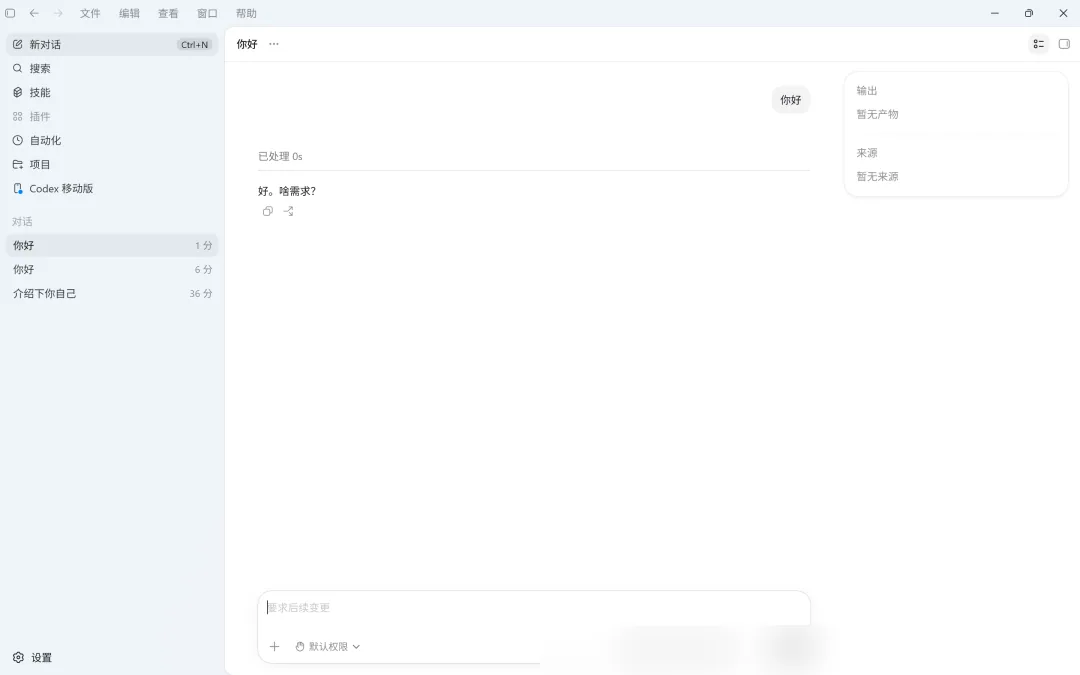The image size is (1080, 675).
Task: Open the 自动化 section
Action: (112, 141)
